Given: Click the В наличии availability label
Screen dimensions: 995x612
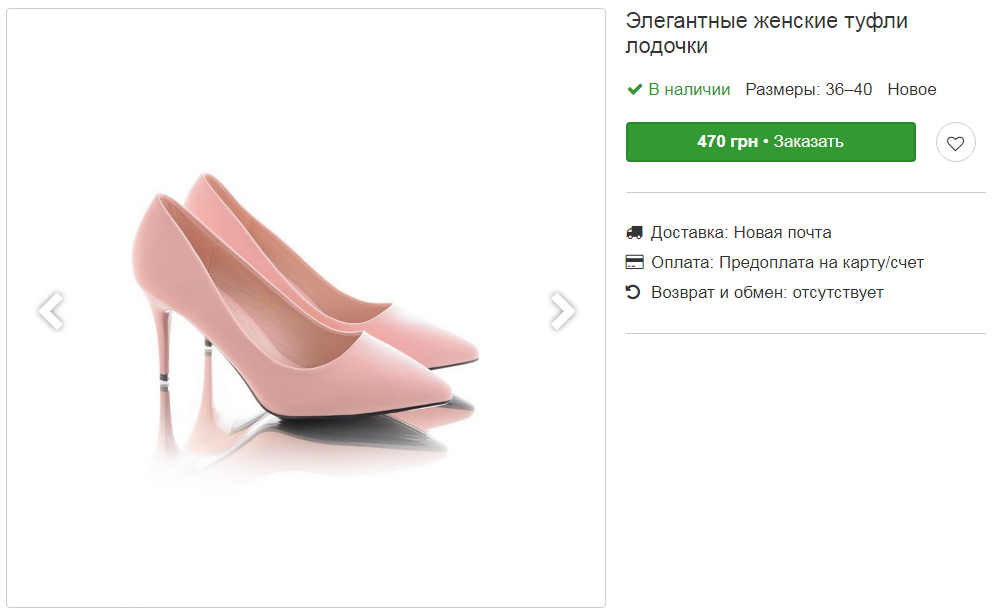Looking at the screenshot, I should pos(689,90).
